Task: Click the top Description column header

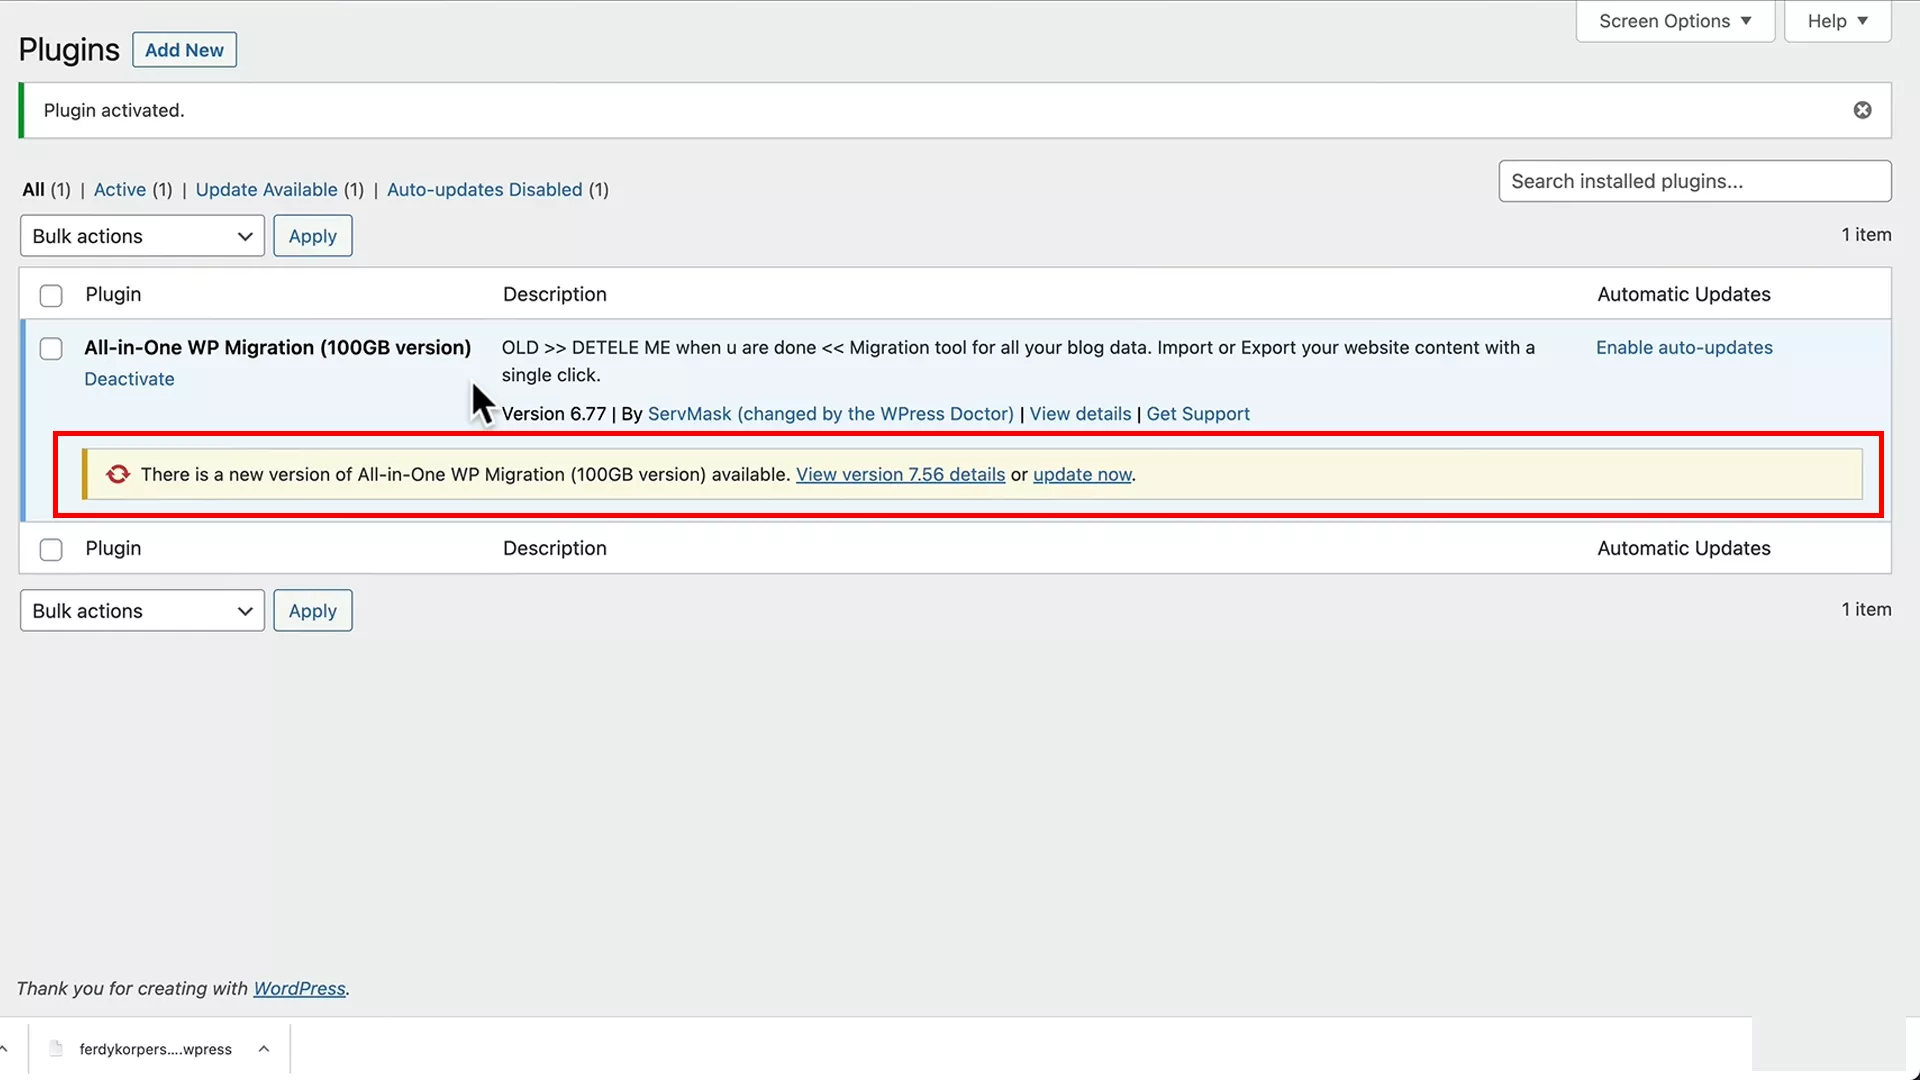Action: tap(555, 294)
